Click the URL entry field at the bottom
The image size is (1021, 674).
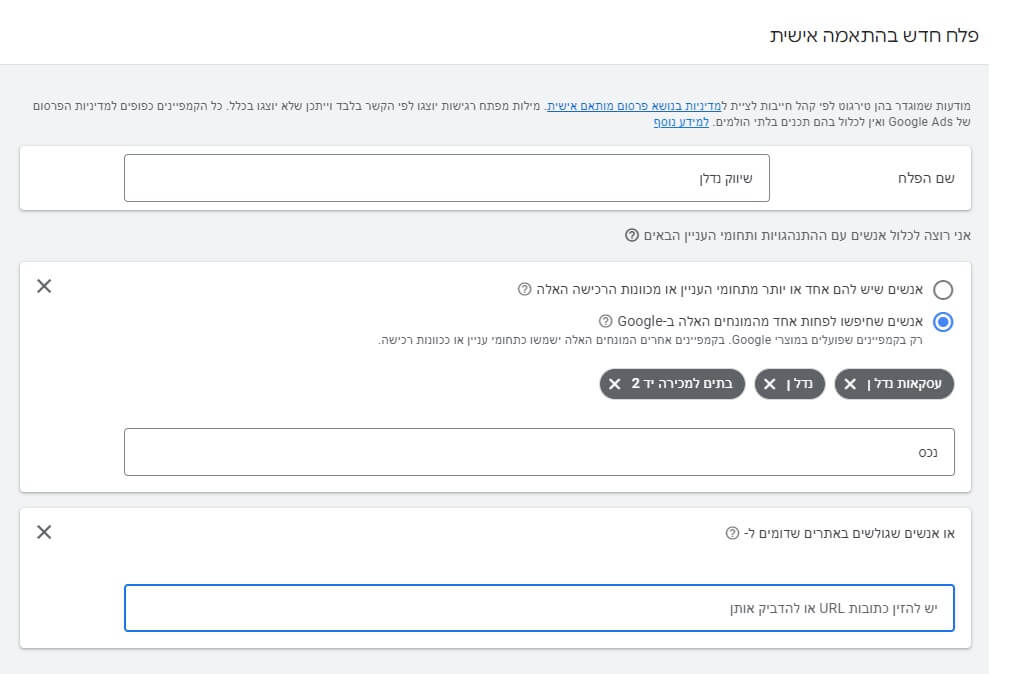[539, 608]
